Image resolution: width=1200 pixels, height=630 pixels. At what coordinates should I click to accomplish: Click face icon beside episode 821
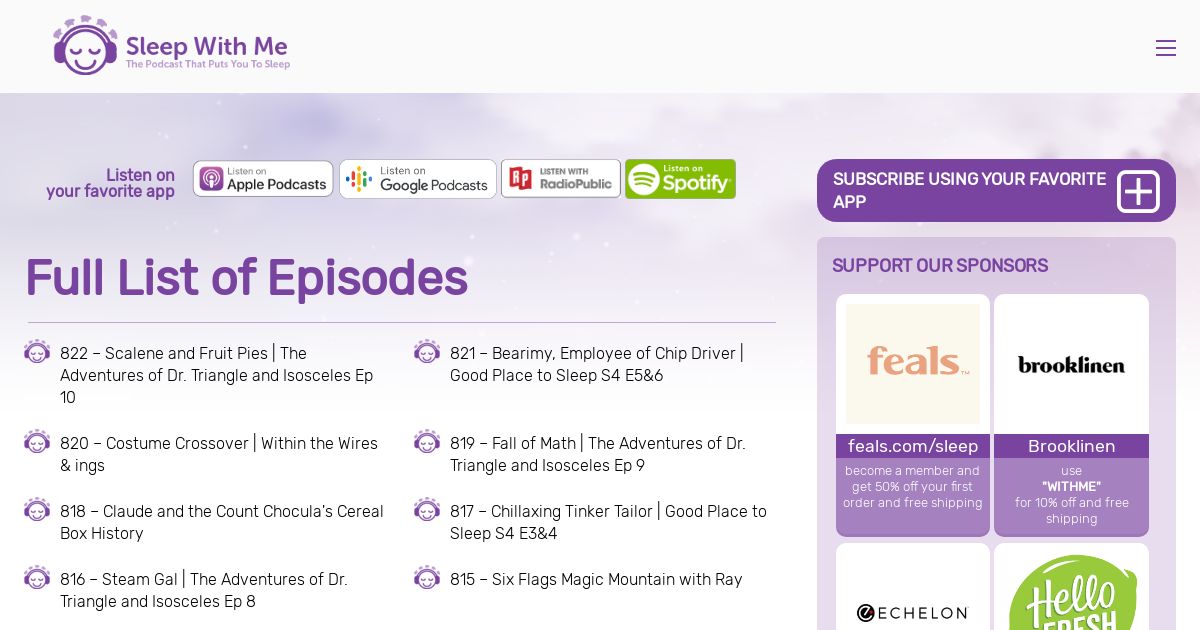click(427, 352)
